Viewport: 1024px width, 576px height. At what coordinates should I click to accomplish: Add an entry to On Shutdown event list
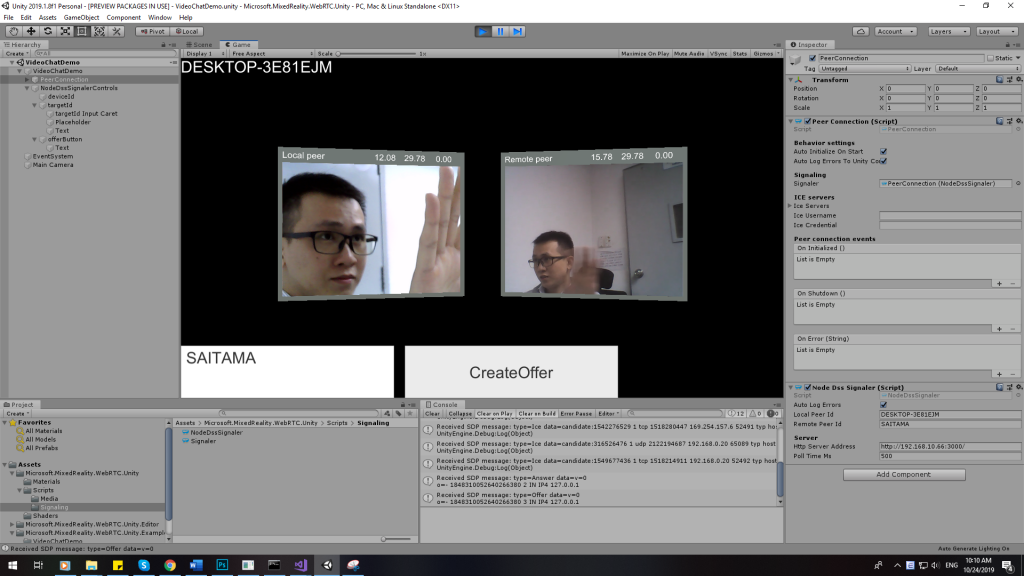[999, 328]
